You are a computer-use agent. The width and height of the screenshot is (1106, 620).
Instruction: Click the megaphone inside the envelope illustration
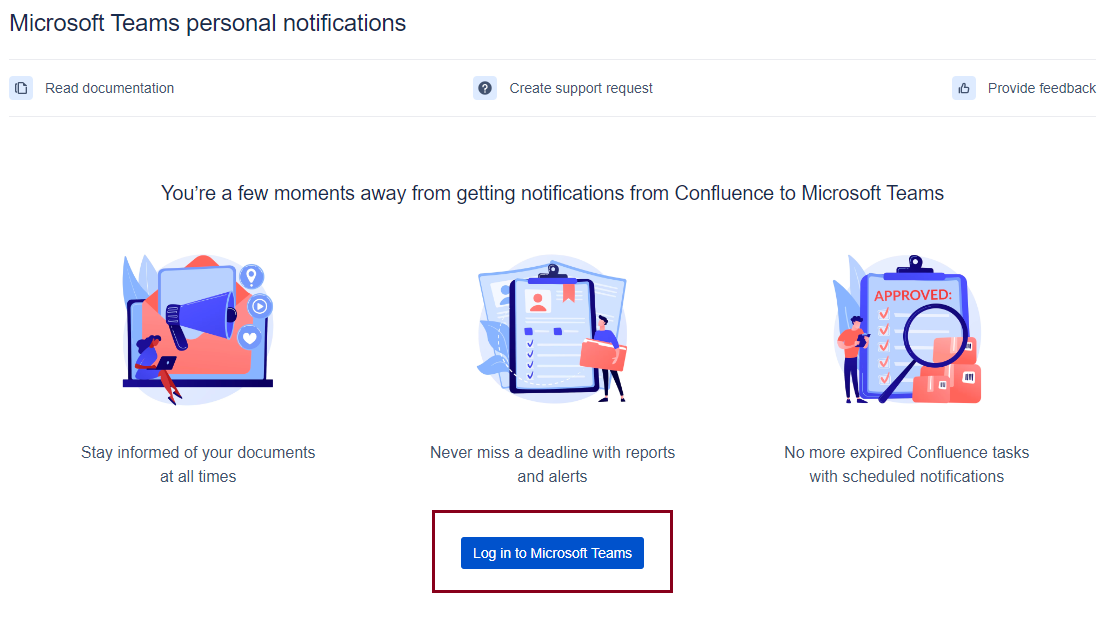202,314
